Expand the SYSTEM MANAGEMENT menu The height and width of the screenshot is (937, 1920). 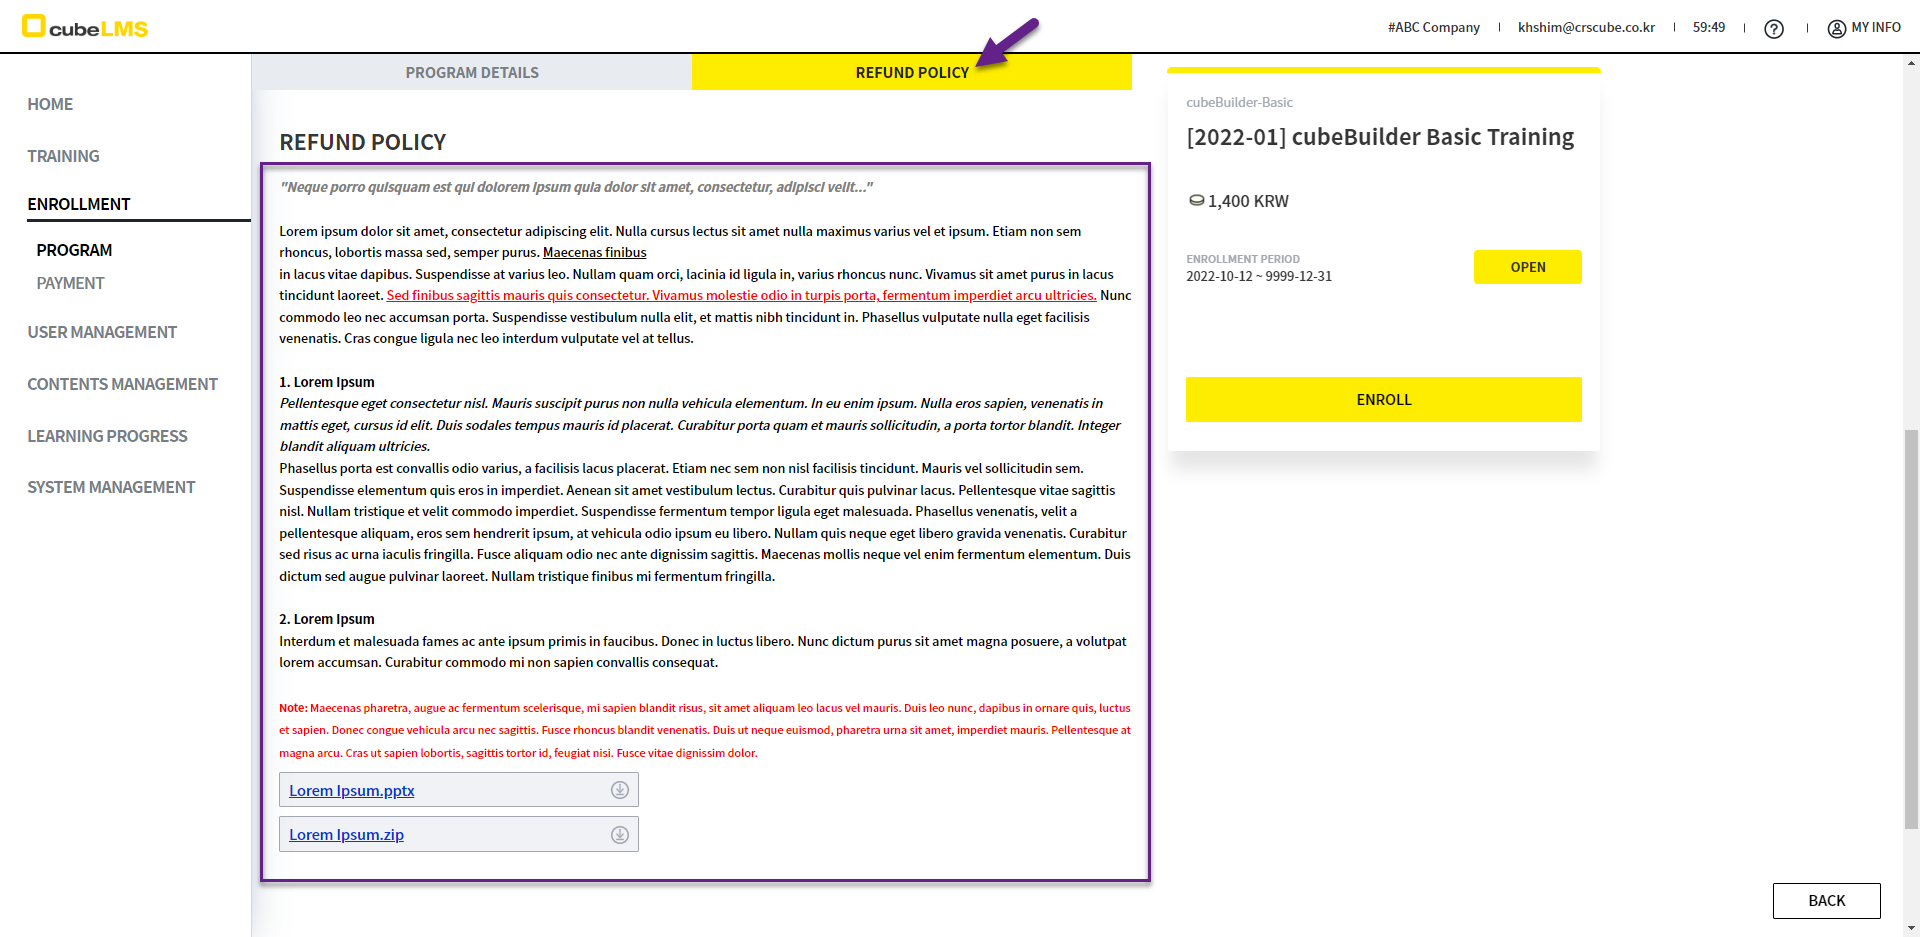111,487
